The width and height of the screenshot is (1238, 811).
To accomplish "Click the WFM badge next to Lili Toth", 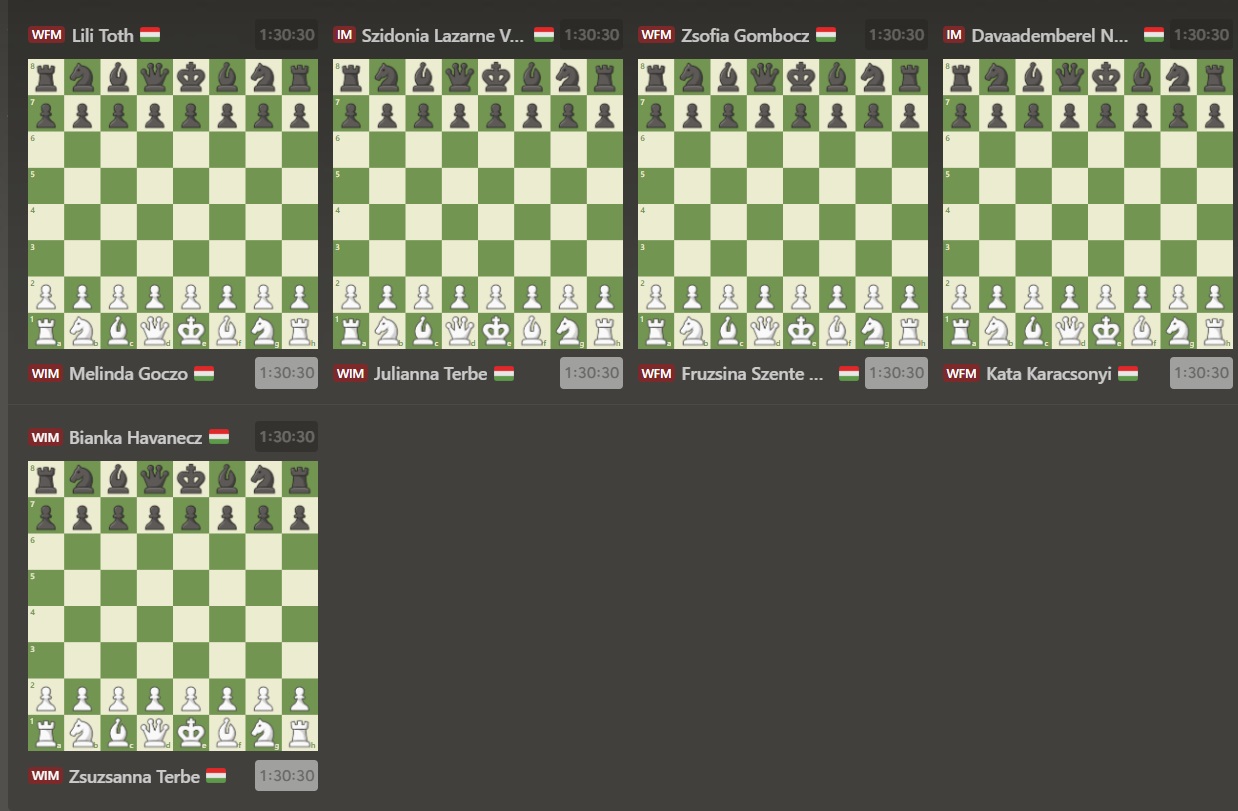I will click(47, 35).
